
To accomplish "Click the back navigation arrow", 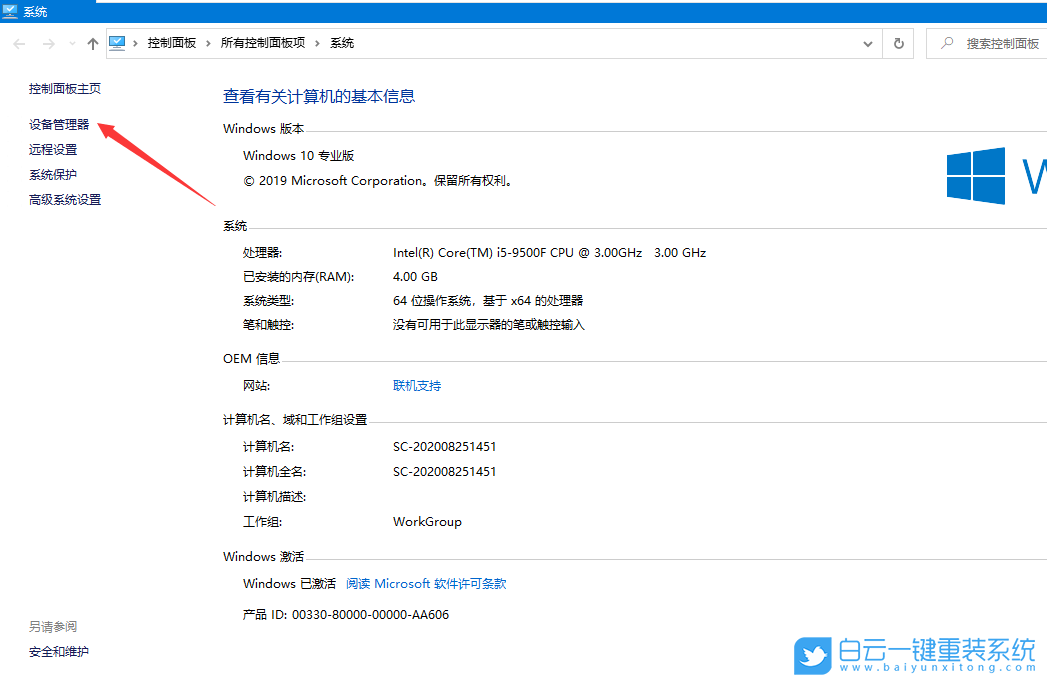I will coord(18,43).
